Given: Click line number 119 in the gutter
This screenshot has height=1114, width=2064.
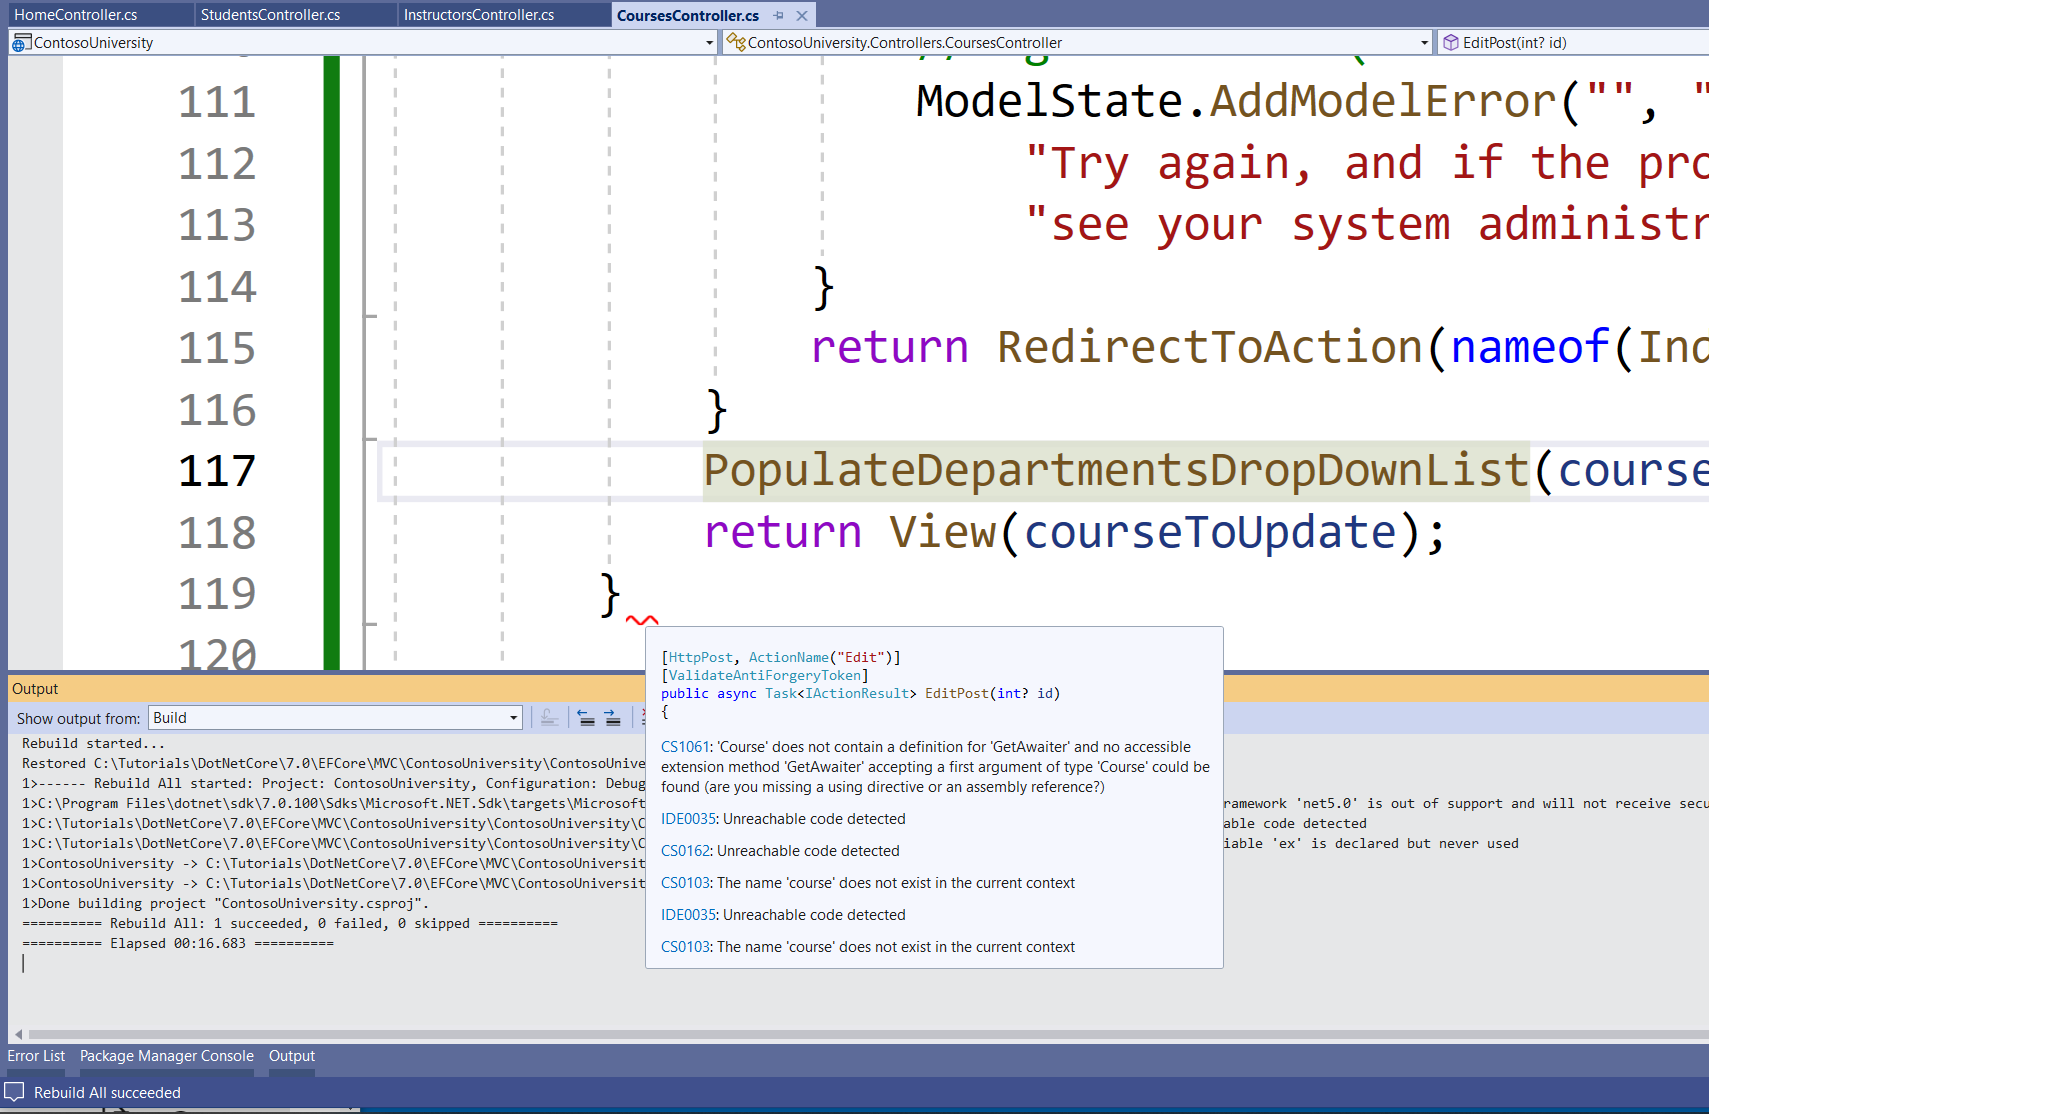Looking at the screenshot, I should click(217, 594).
